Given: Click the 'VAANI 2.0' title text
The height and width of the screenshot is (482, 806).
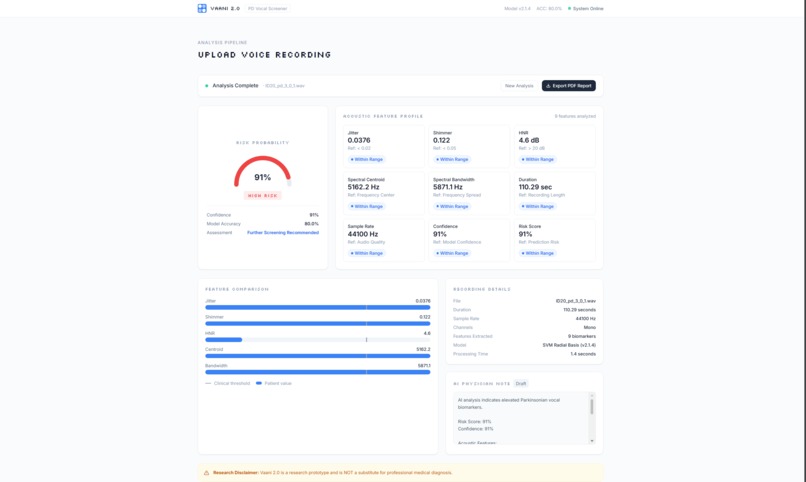Looking at the screenshot, I should (225, 9).
